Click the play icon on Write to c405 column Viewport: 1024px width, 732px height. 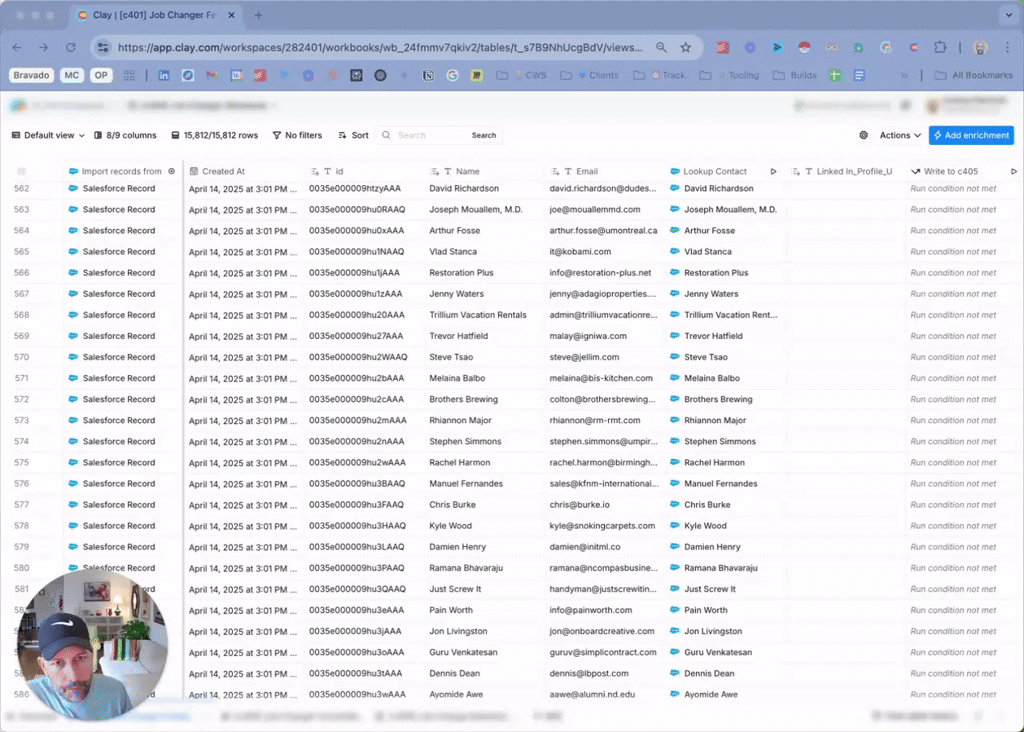click(1014, 171)
